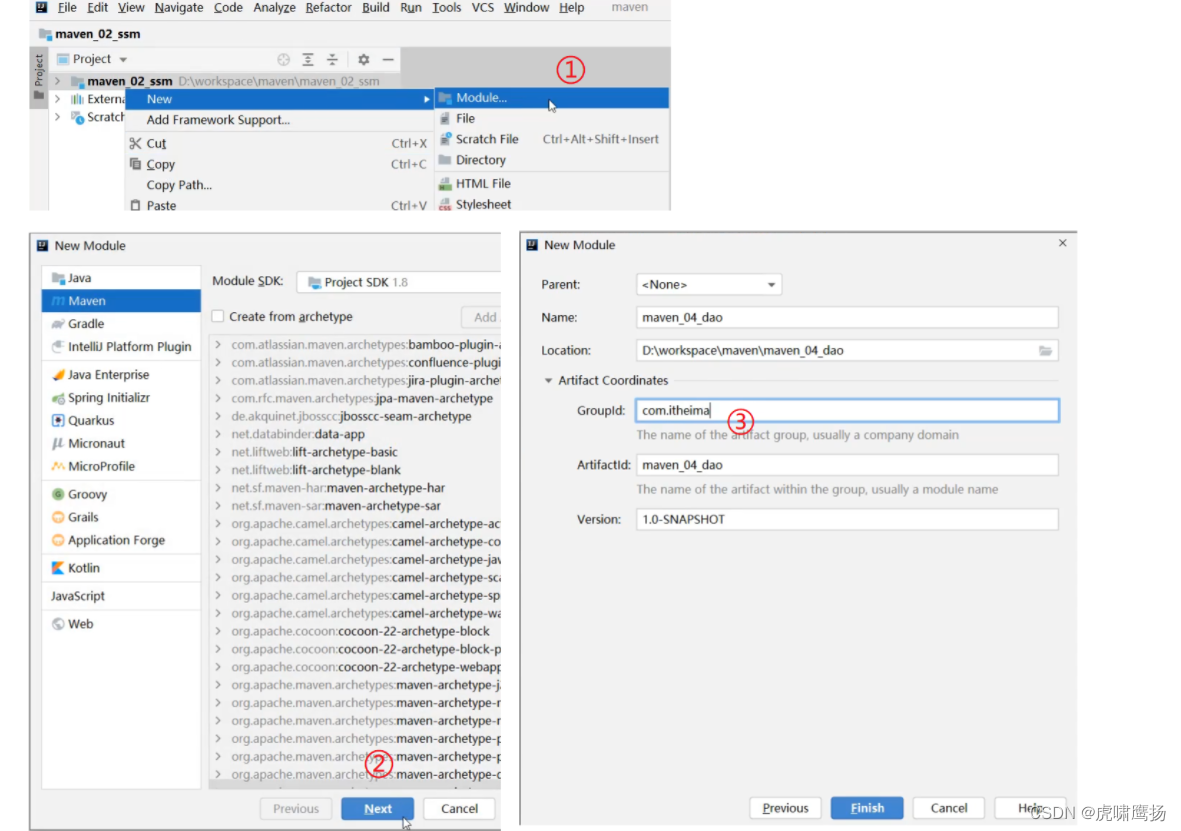Click the Paste clipboard icon in the context menu

pos(136,205)
